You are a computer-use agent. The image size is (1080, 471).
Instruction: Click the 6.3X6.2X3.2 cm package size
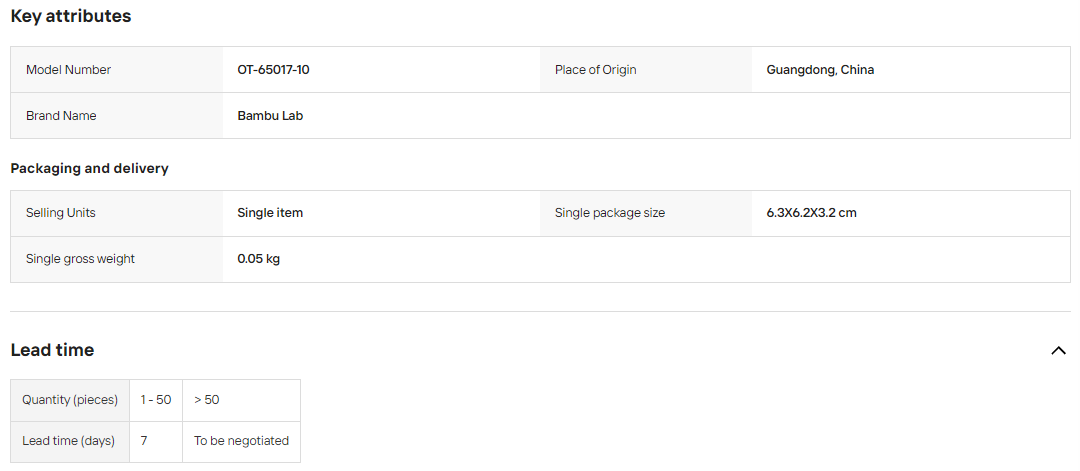[811, 213]
